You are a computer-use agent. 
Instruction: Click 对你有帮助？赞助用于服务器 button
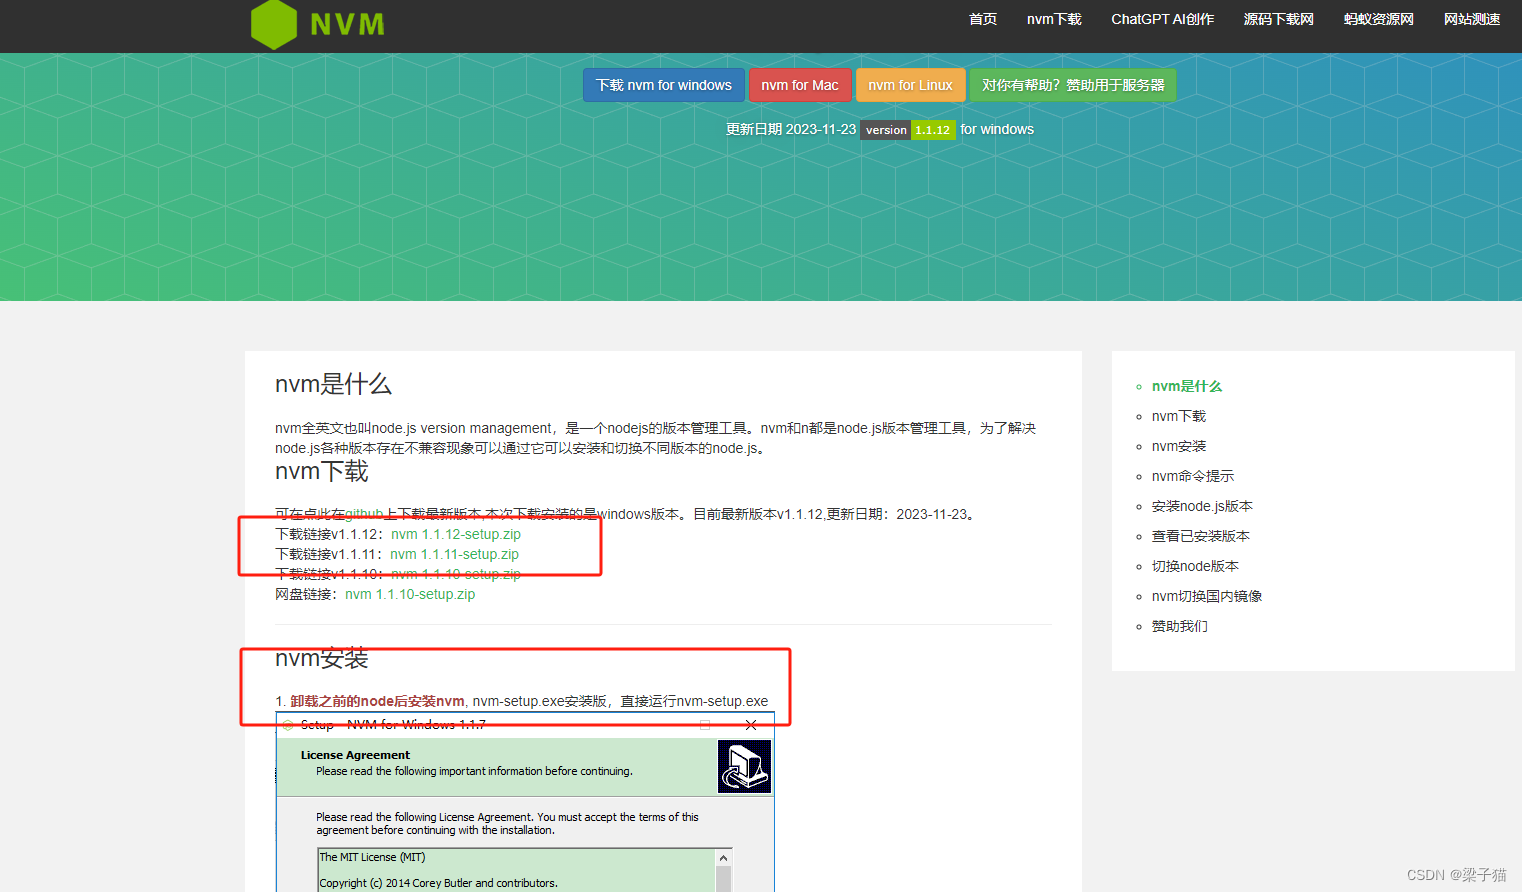(1073, 85)
